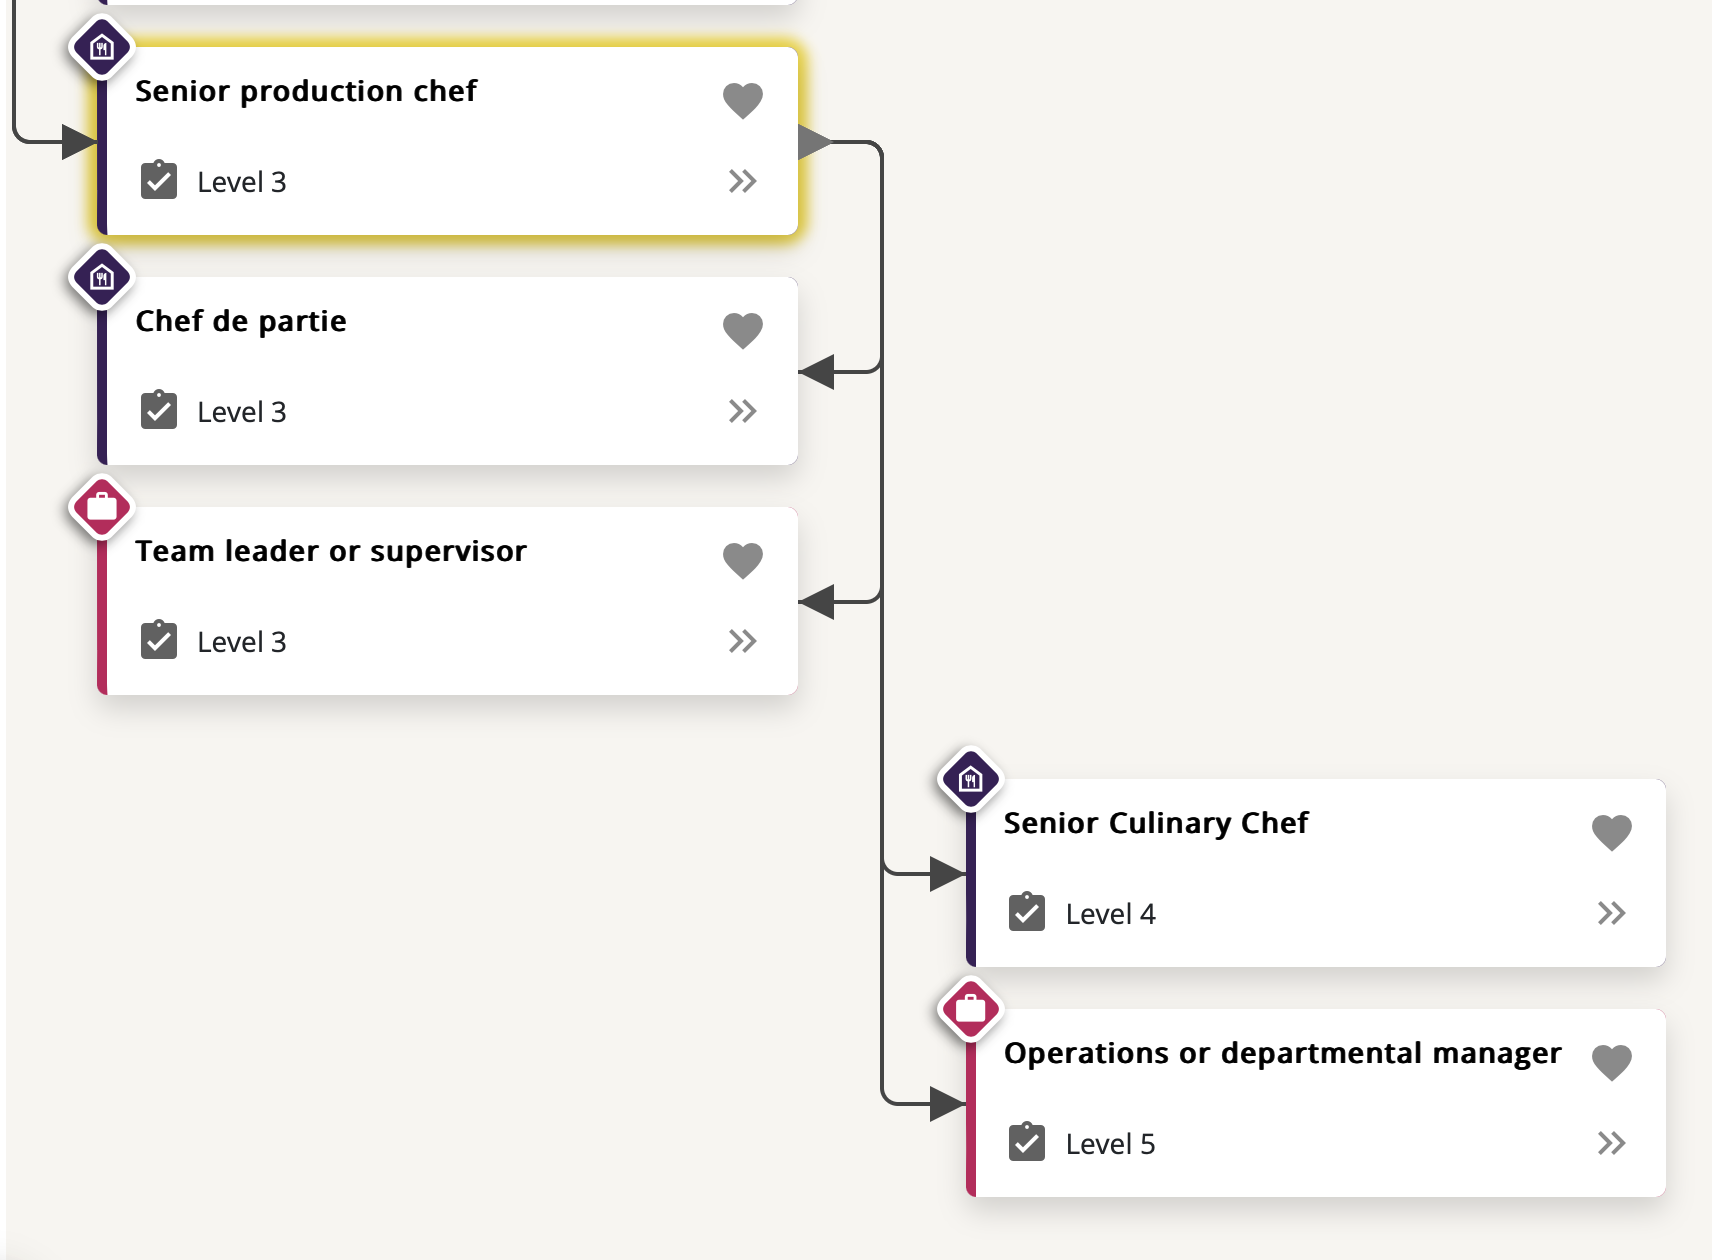Viewport: 1712px width, 1260px height.
Task: Expand details for Senior Culinary Chef
Action: [1612, 912]
